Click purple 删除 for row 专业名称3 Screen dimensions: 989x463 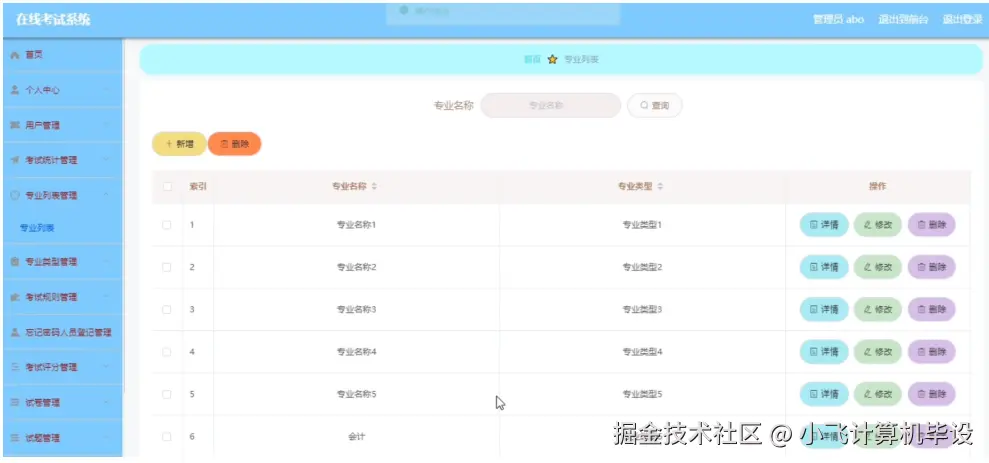pos(932,309)
